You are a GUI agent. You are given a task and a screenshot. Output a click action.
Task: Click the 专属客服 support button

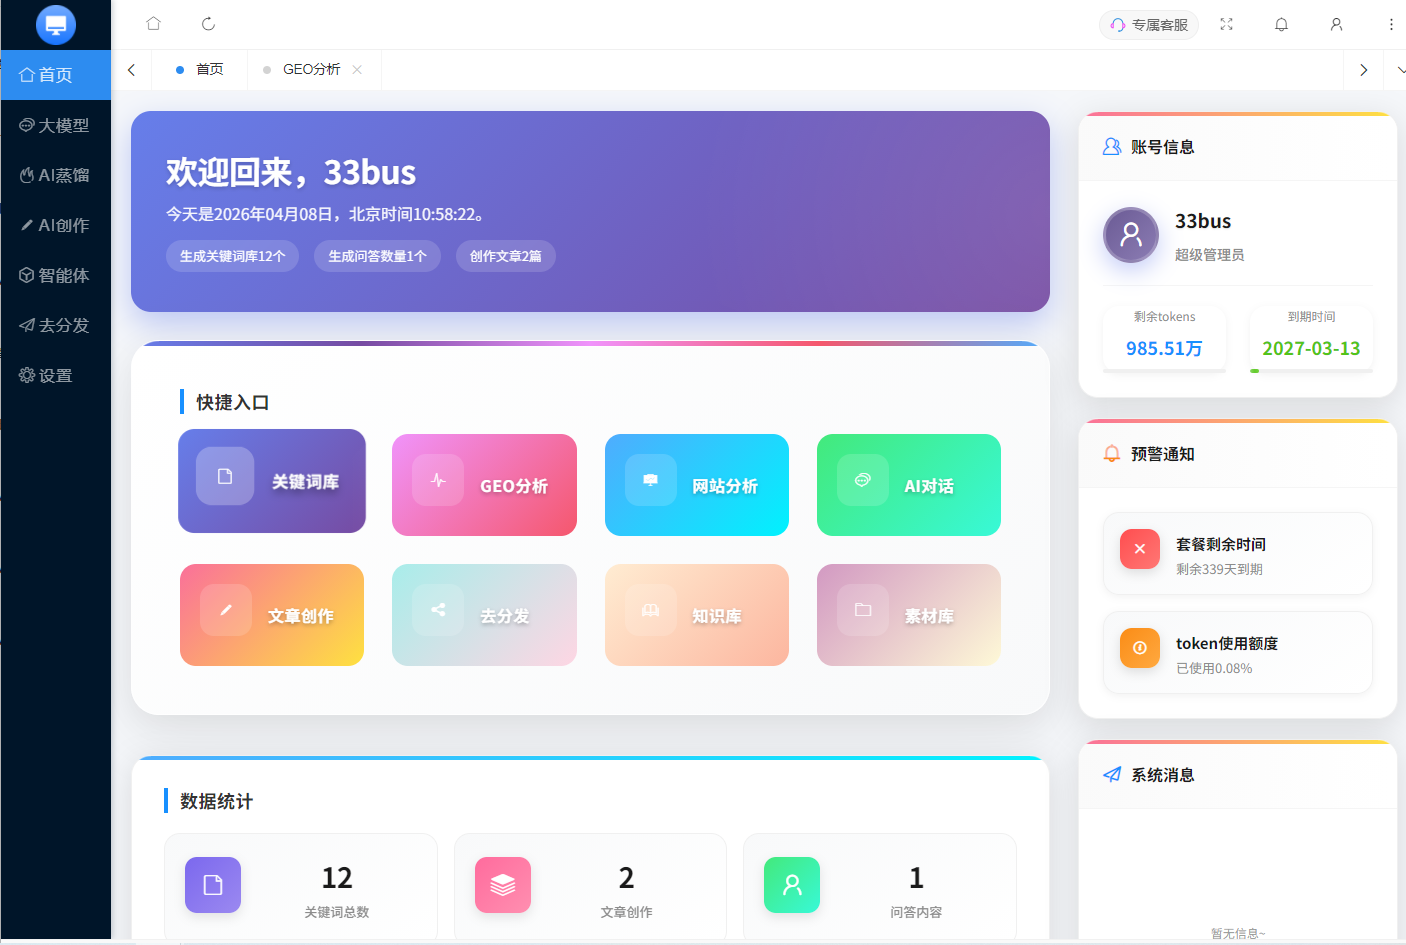pos(1149,25)
